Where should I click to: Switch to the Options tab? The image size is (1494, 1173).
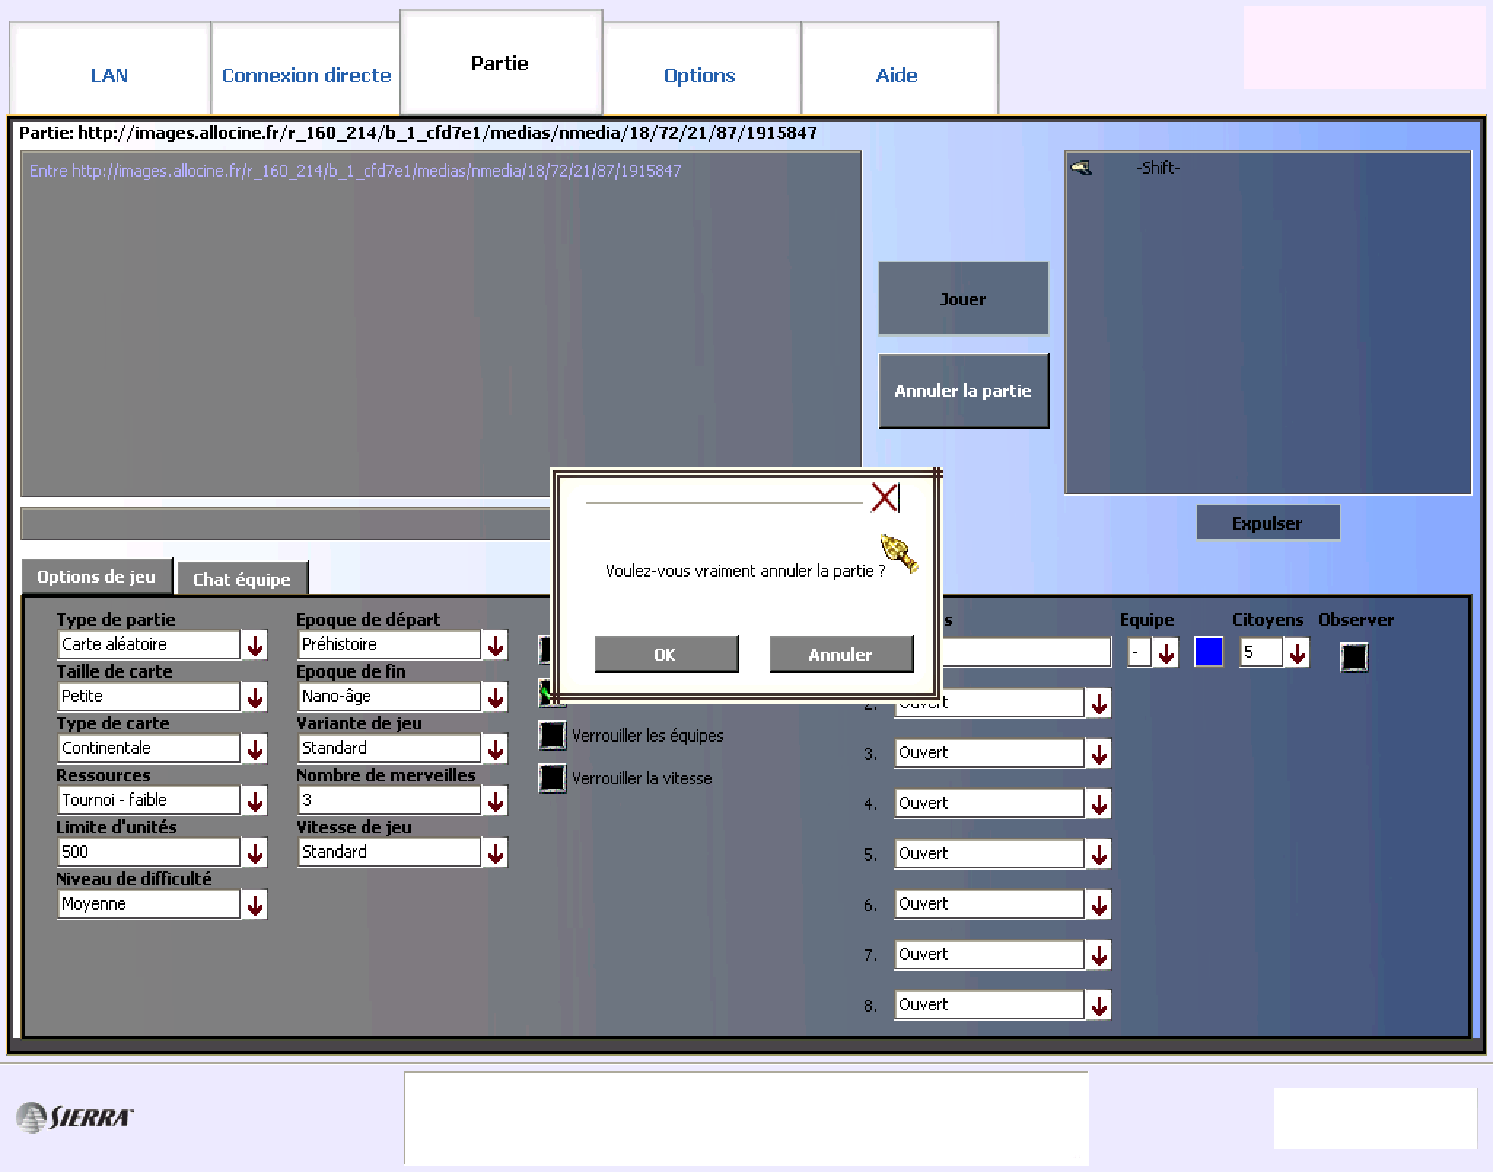click(700, 75)
